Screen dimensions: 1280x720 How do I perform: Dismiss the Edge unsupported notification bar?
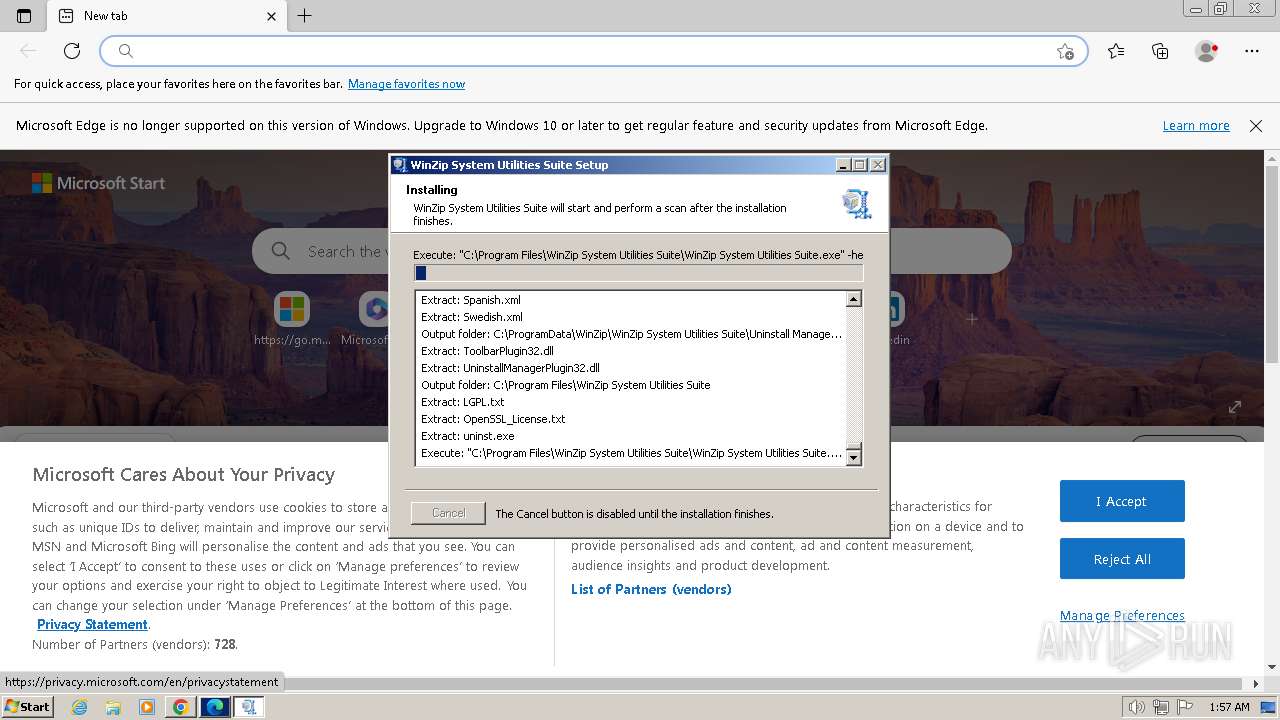point(1256,126)
